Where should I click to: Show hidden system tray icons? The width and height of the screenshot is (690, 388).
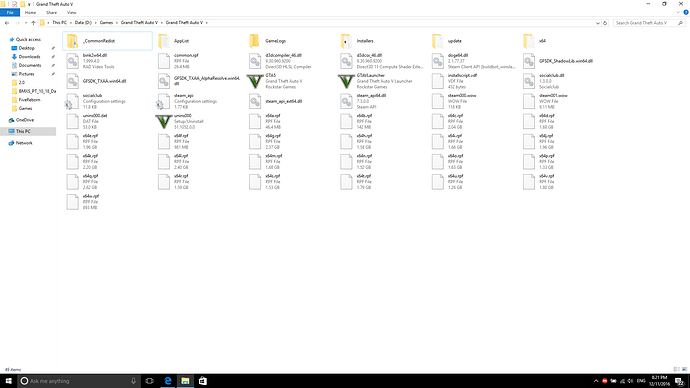pyautogui.click(x=596, y=381)
